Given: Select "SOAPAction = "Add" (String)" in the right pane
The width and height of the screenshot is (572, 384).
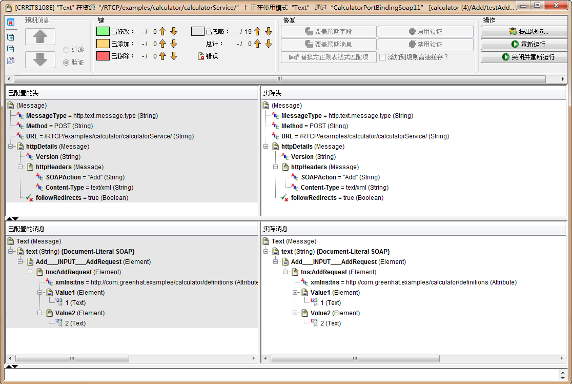Looking at the screenshot, I should (x=340, y=177).
